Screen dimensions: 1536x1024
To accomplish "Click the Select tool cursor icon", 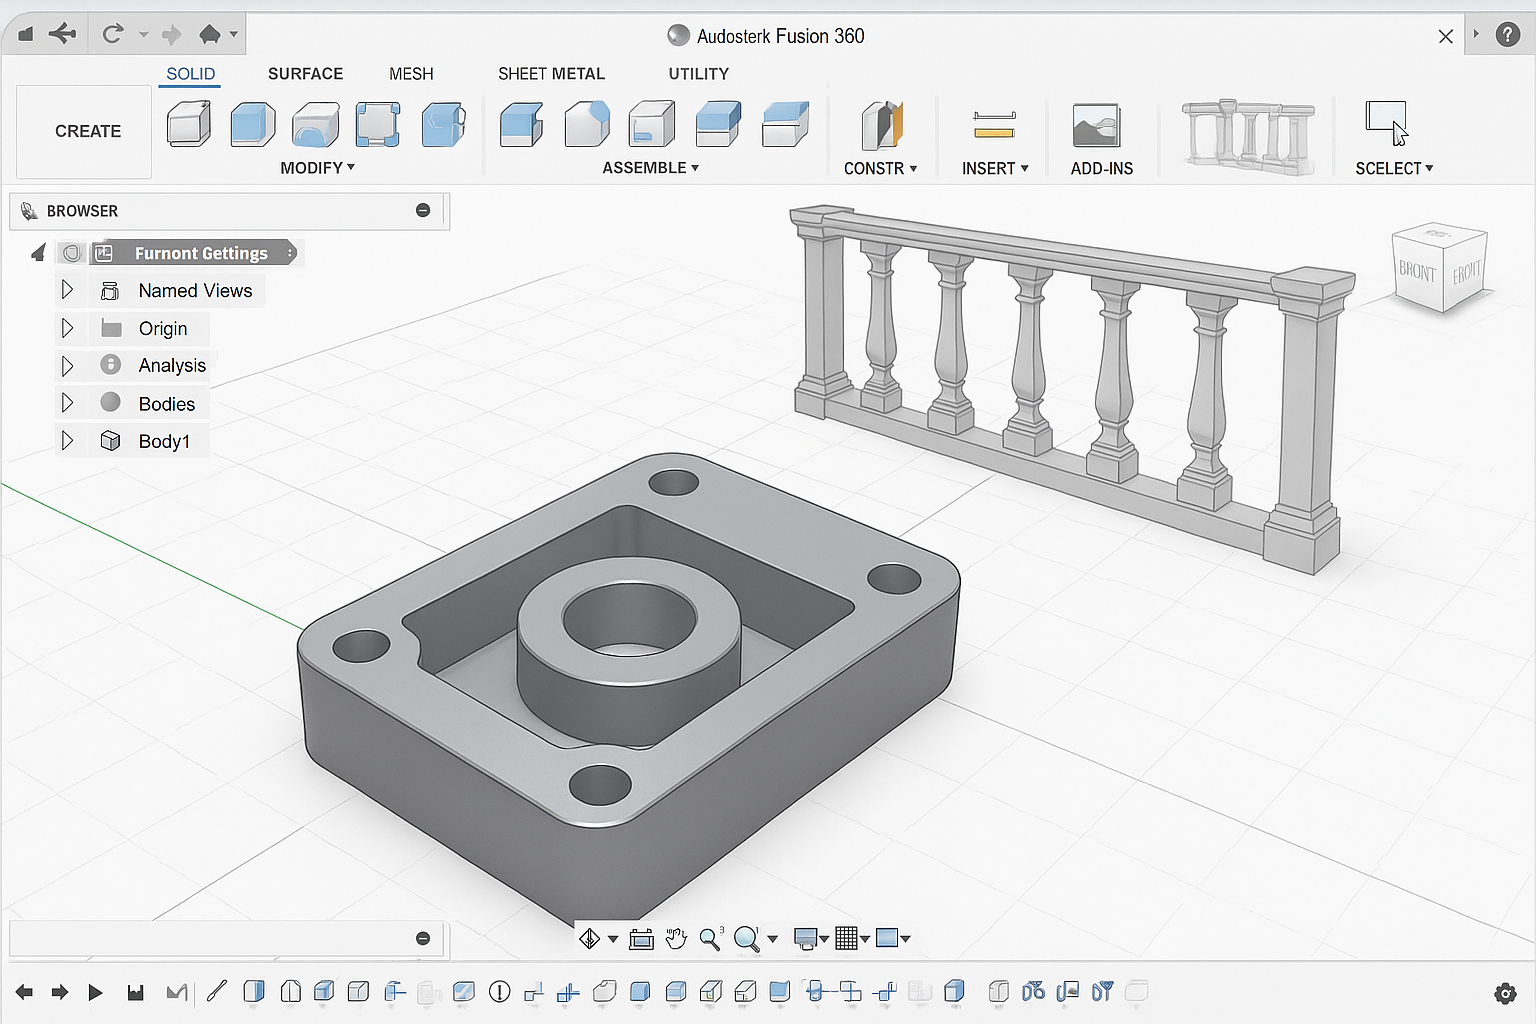I will coord(1388,123).
